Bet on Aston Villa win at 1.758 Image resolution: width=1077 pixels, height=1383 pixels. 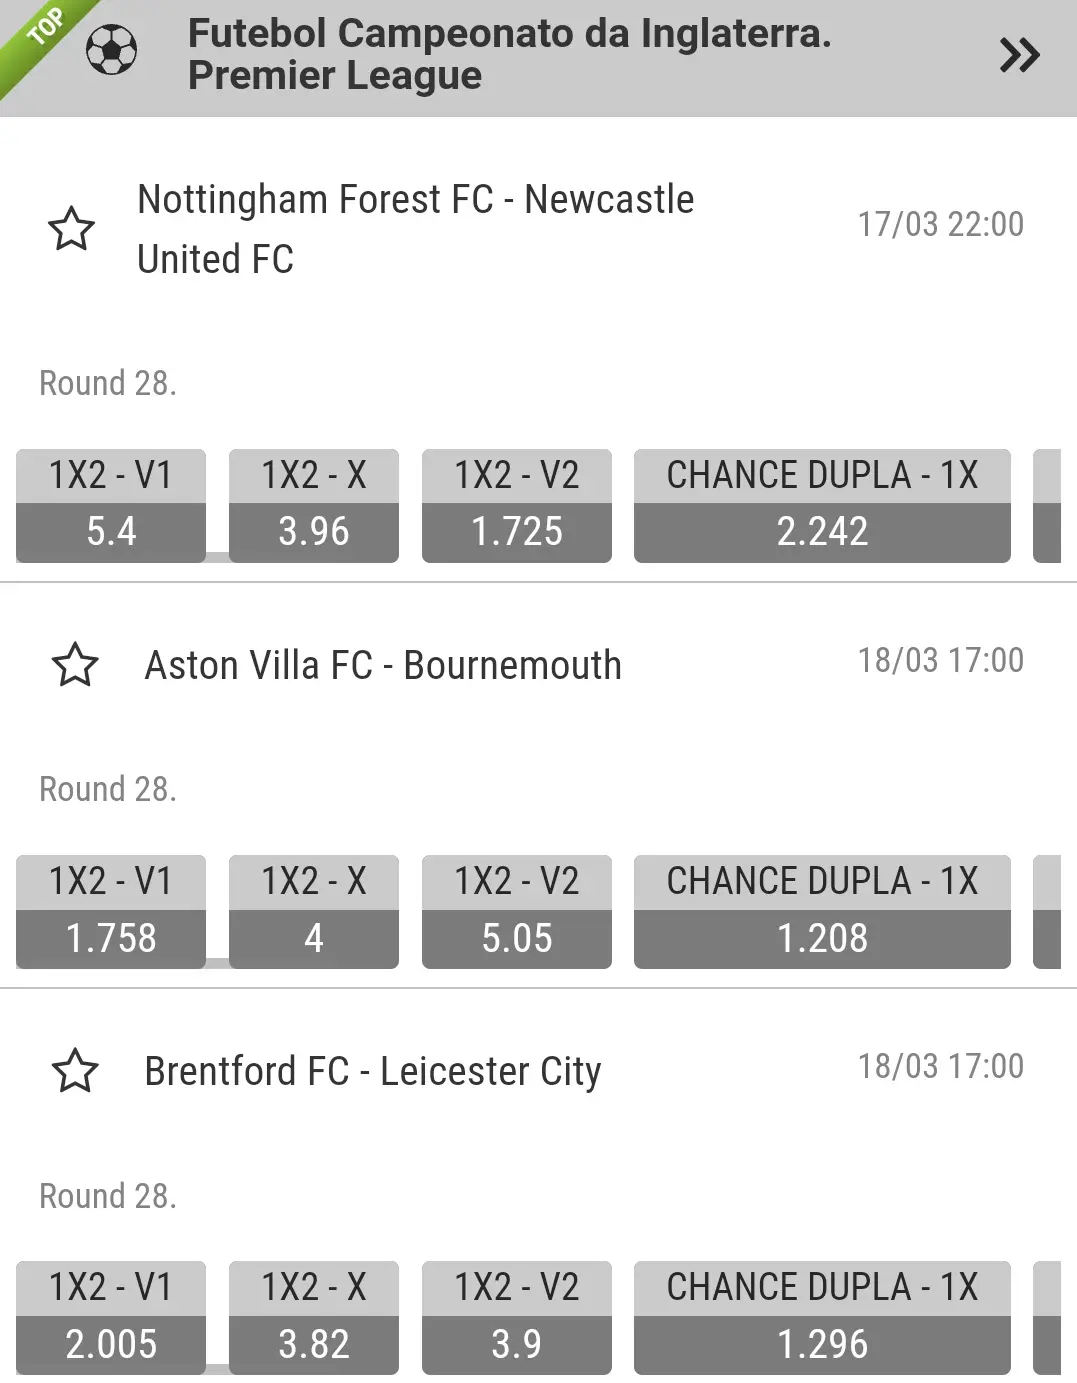(x=111, y=913)
